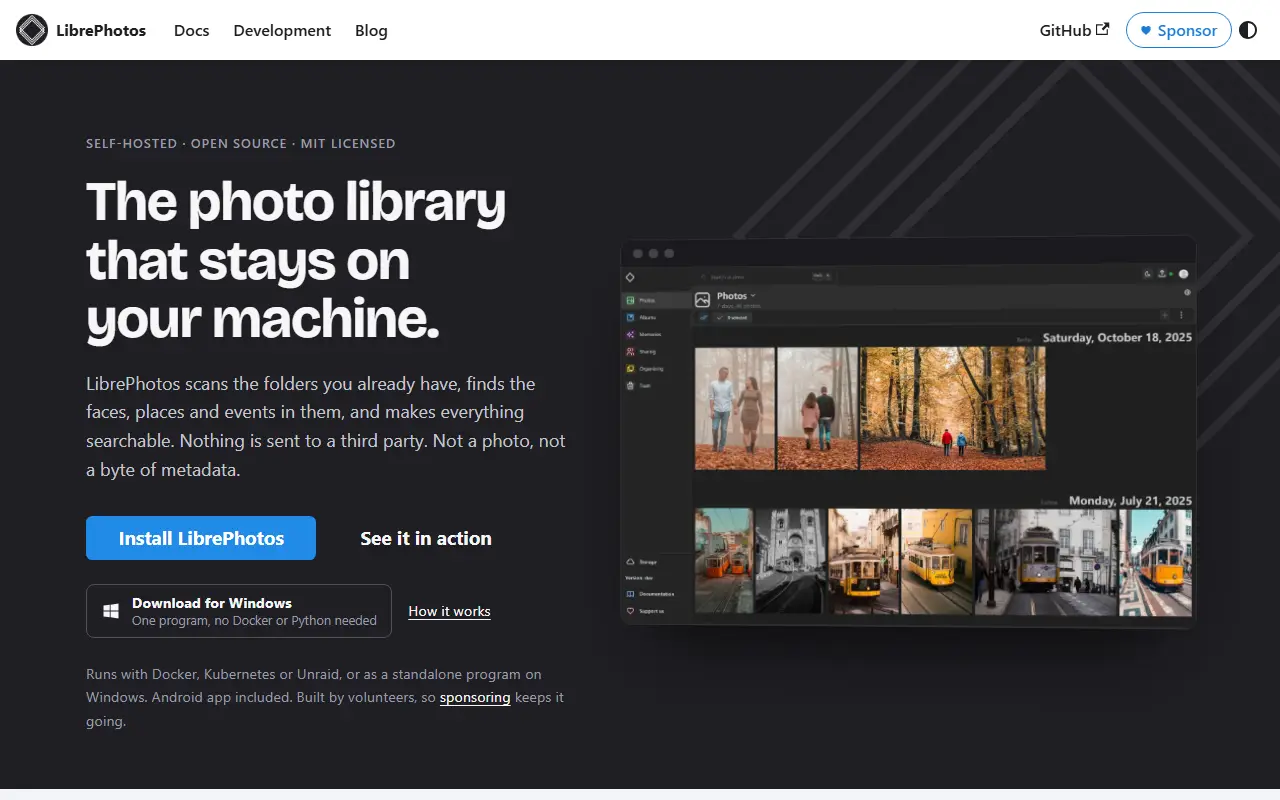Open the Development navigation item
The width and height of the screenshot is (1280, 800).
pyautogui.click(x=282, y=30)
